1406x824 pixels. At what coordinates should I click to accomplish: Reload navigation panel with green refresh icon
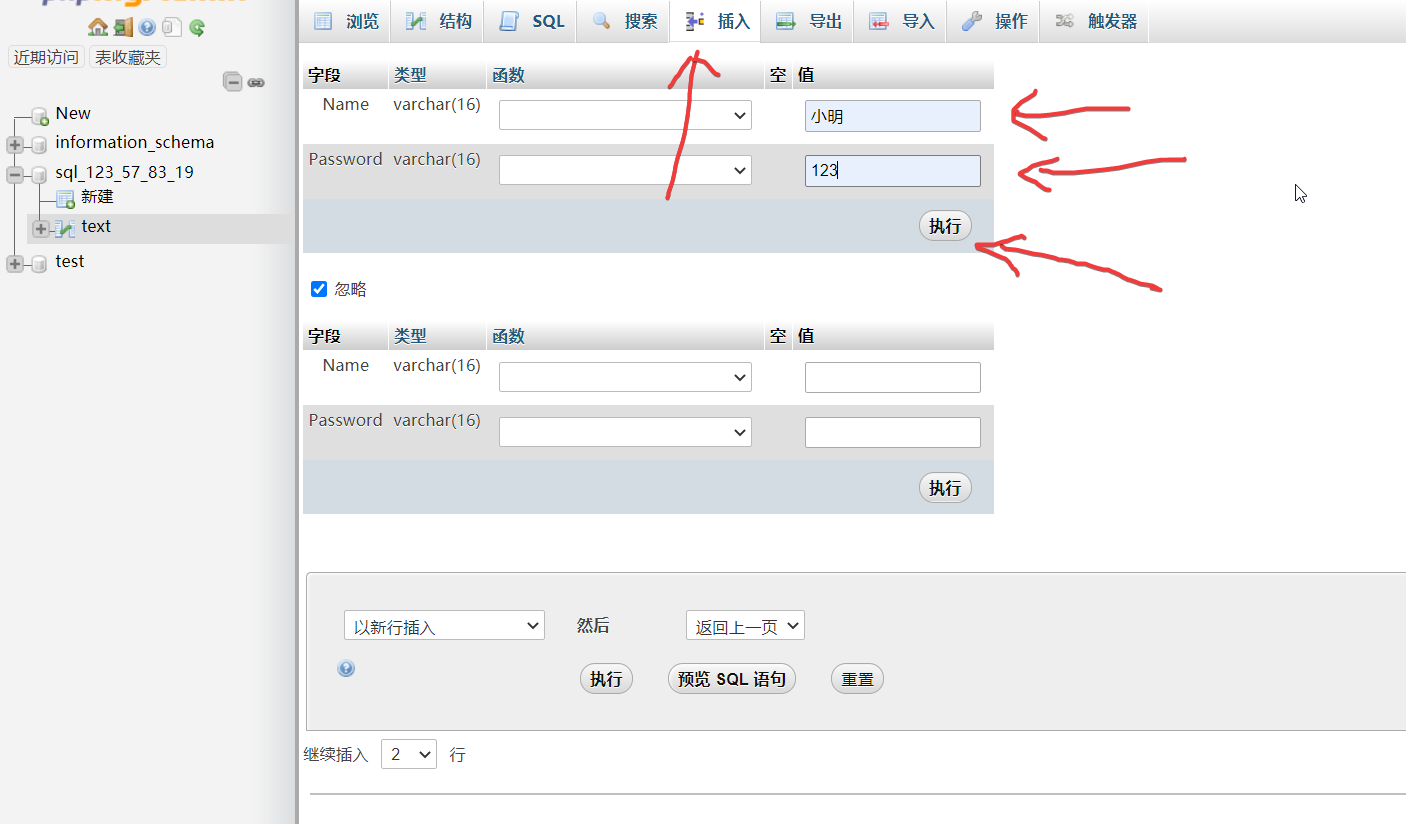click(x=197, y=28)
